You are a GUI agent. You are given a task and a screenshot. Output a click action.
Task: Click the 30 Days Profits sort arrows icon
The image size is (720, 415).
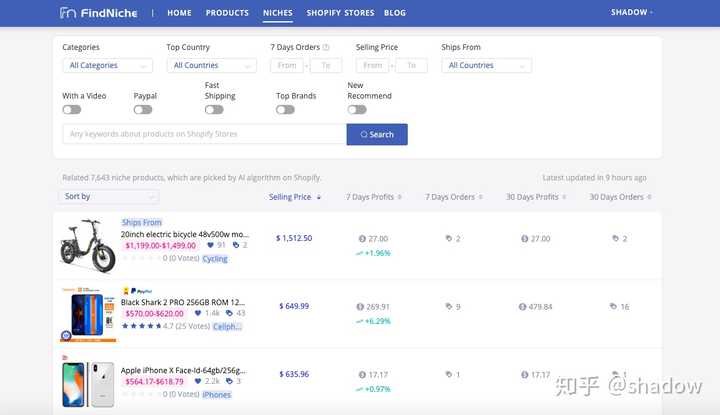pyautogui.click(x=564, y=197)
